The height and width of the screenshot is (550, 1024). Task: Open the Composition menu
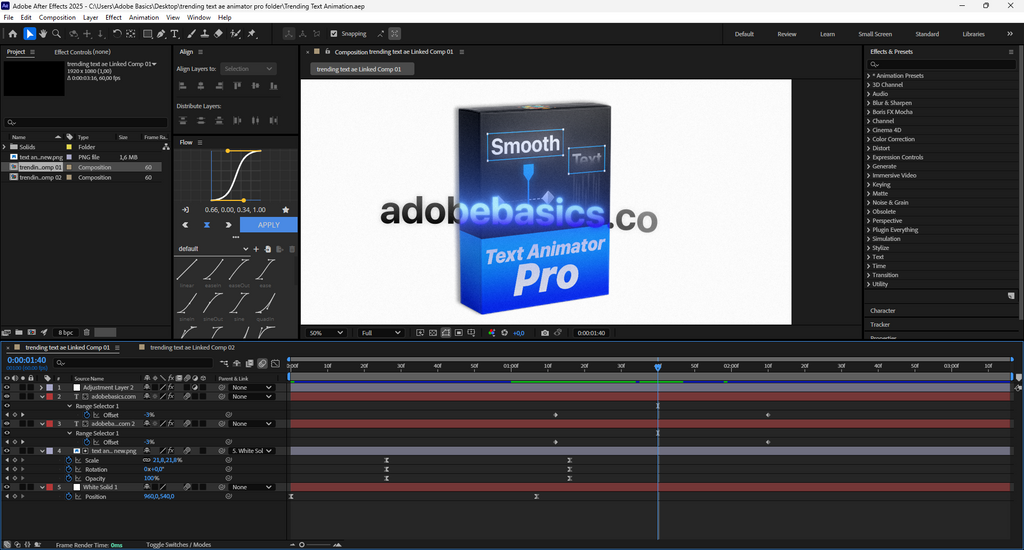57,17
